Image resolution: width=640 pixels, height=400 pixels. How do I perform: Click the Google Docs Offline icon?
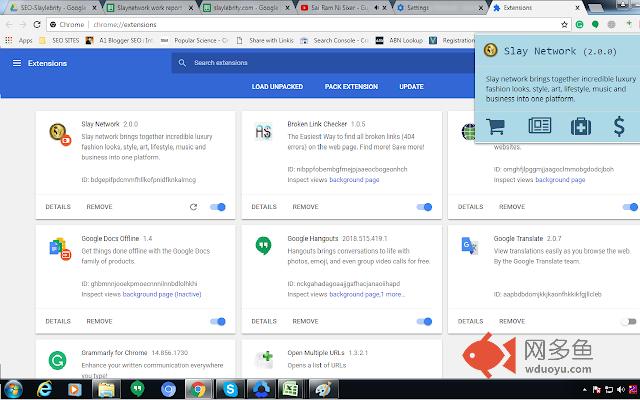60,249
